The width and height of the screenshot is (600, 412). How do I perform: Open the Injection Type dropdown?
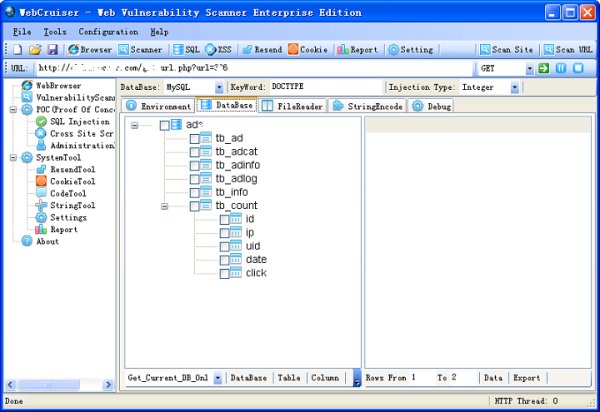point(515,87)
